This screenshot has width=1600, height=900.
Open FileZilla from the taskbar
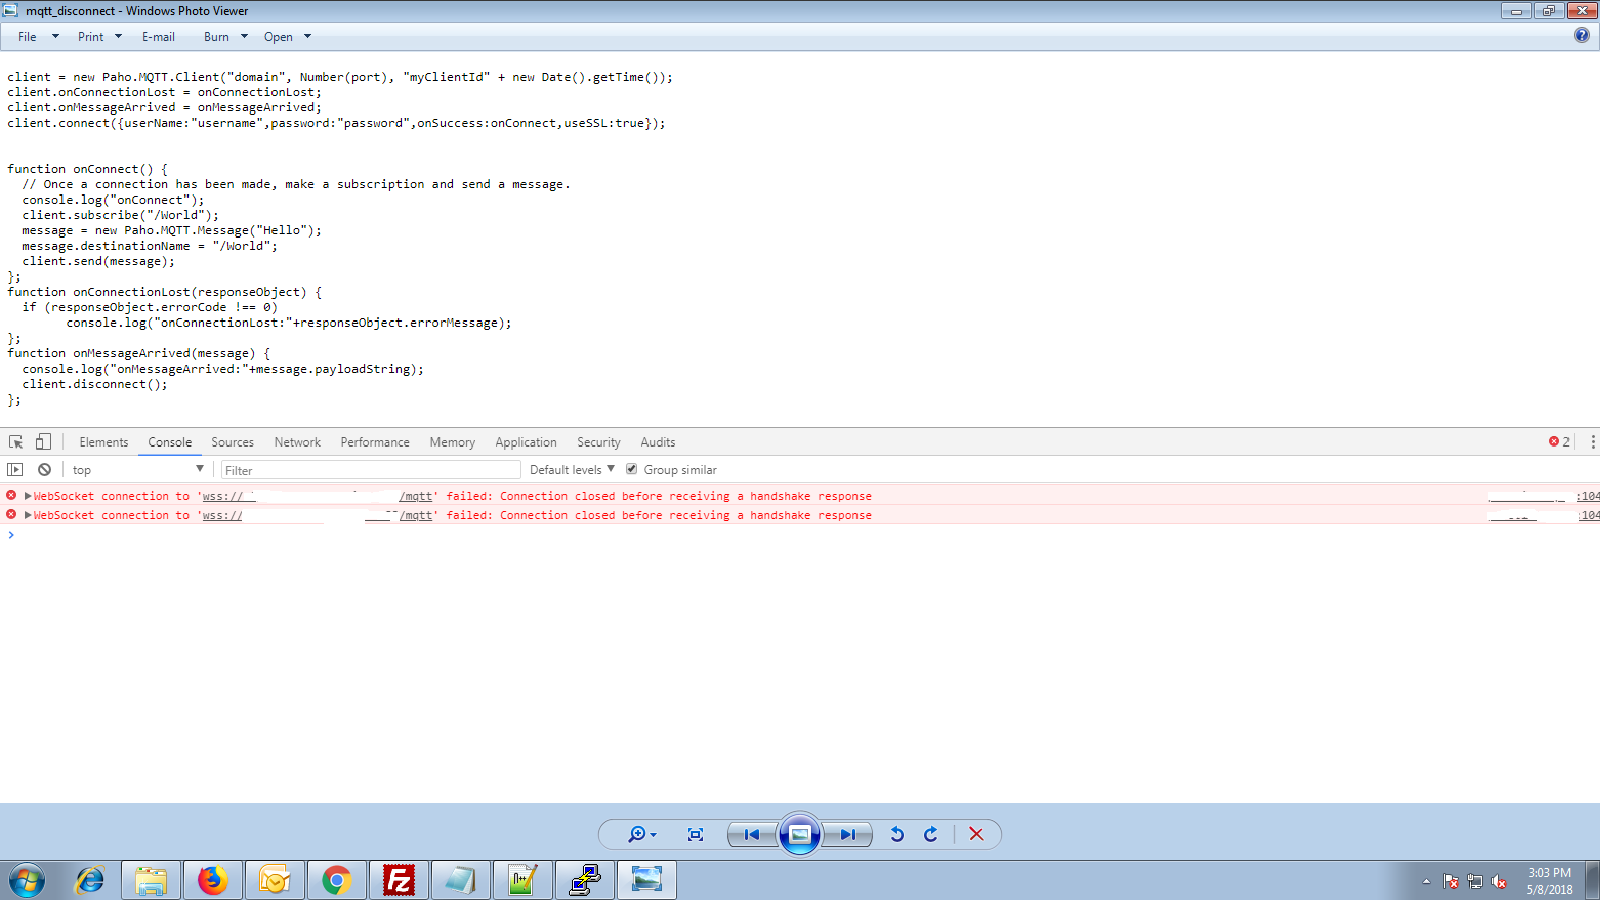coord(399,880)
